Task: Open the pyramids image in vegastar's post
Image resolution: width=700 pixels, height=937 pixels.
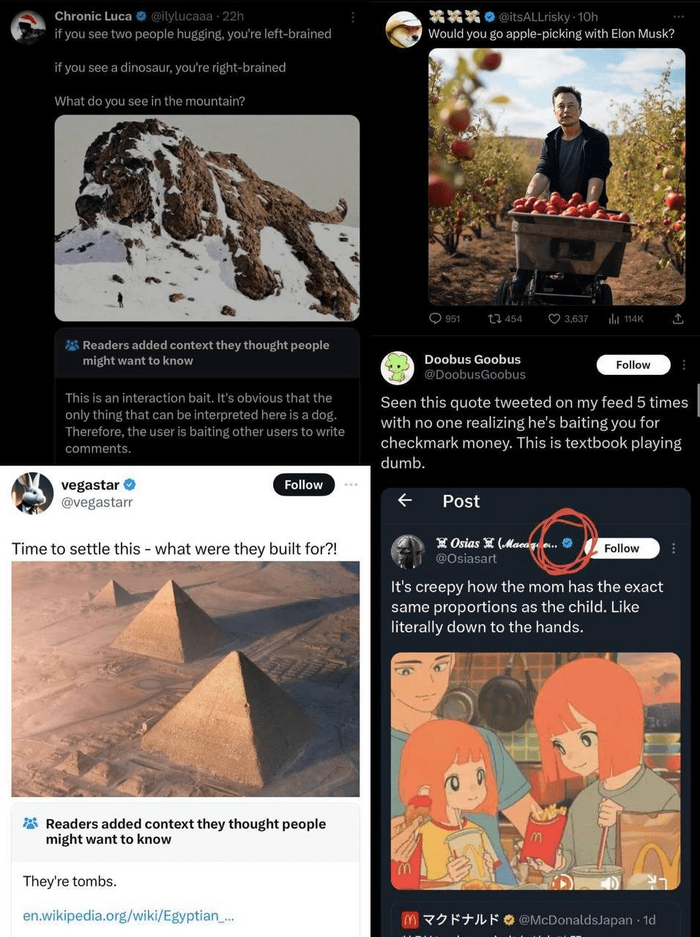Action: pyautogui.click(x=185, y=679)
